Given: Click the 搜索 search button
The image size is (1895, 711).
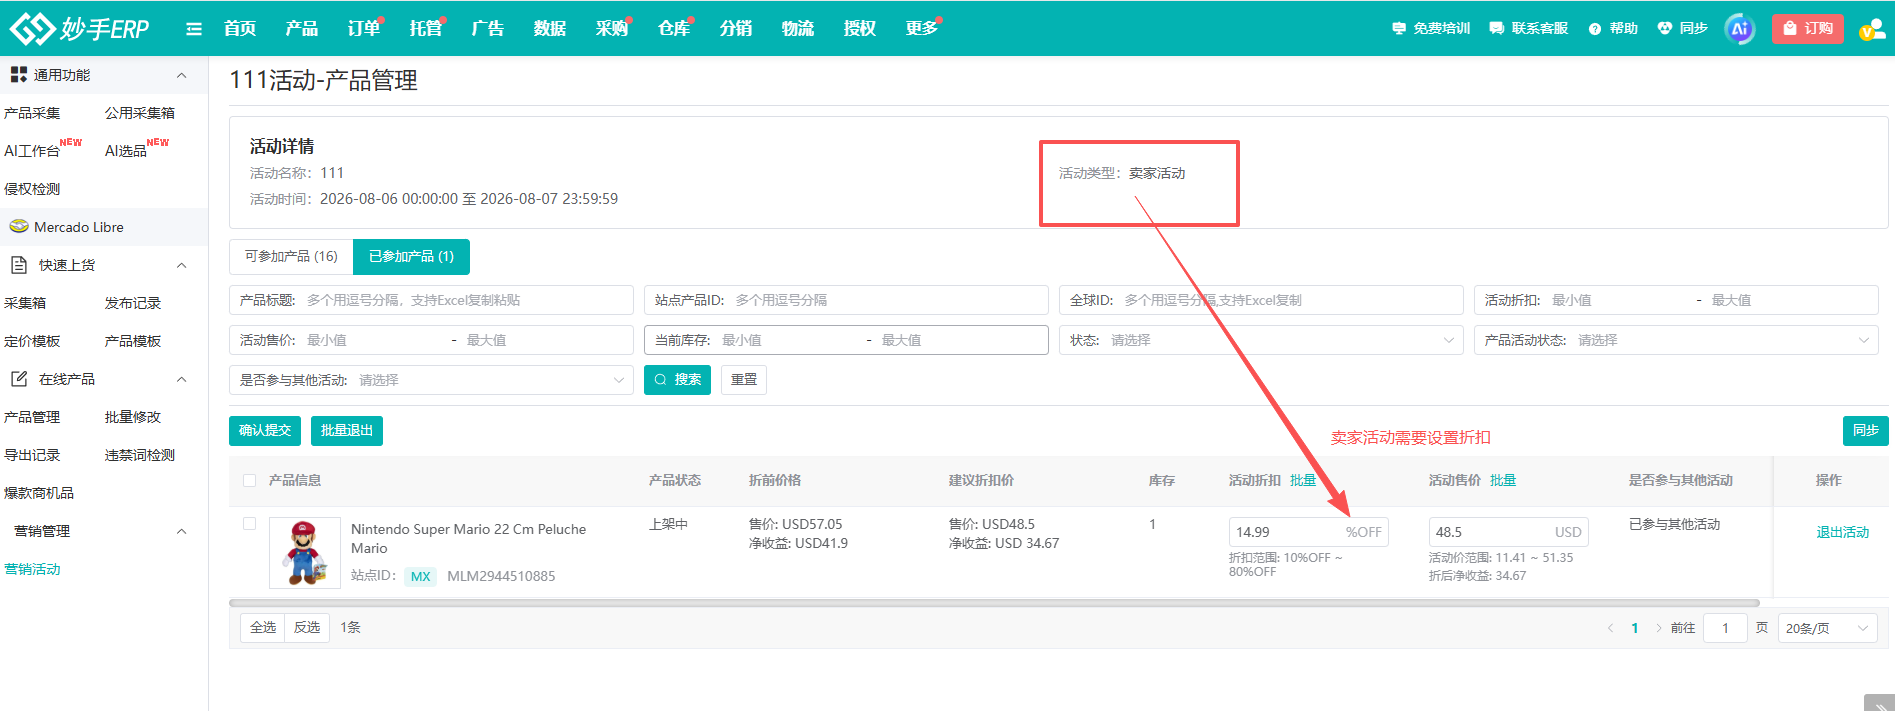Looking at the screenshot, I should click(677, 380).
